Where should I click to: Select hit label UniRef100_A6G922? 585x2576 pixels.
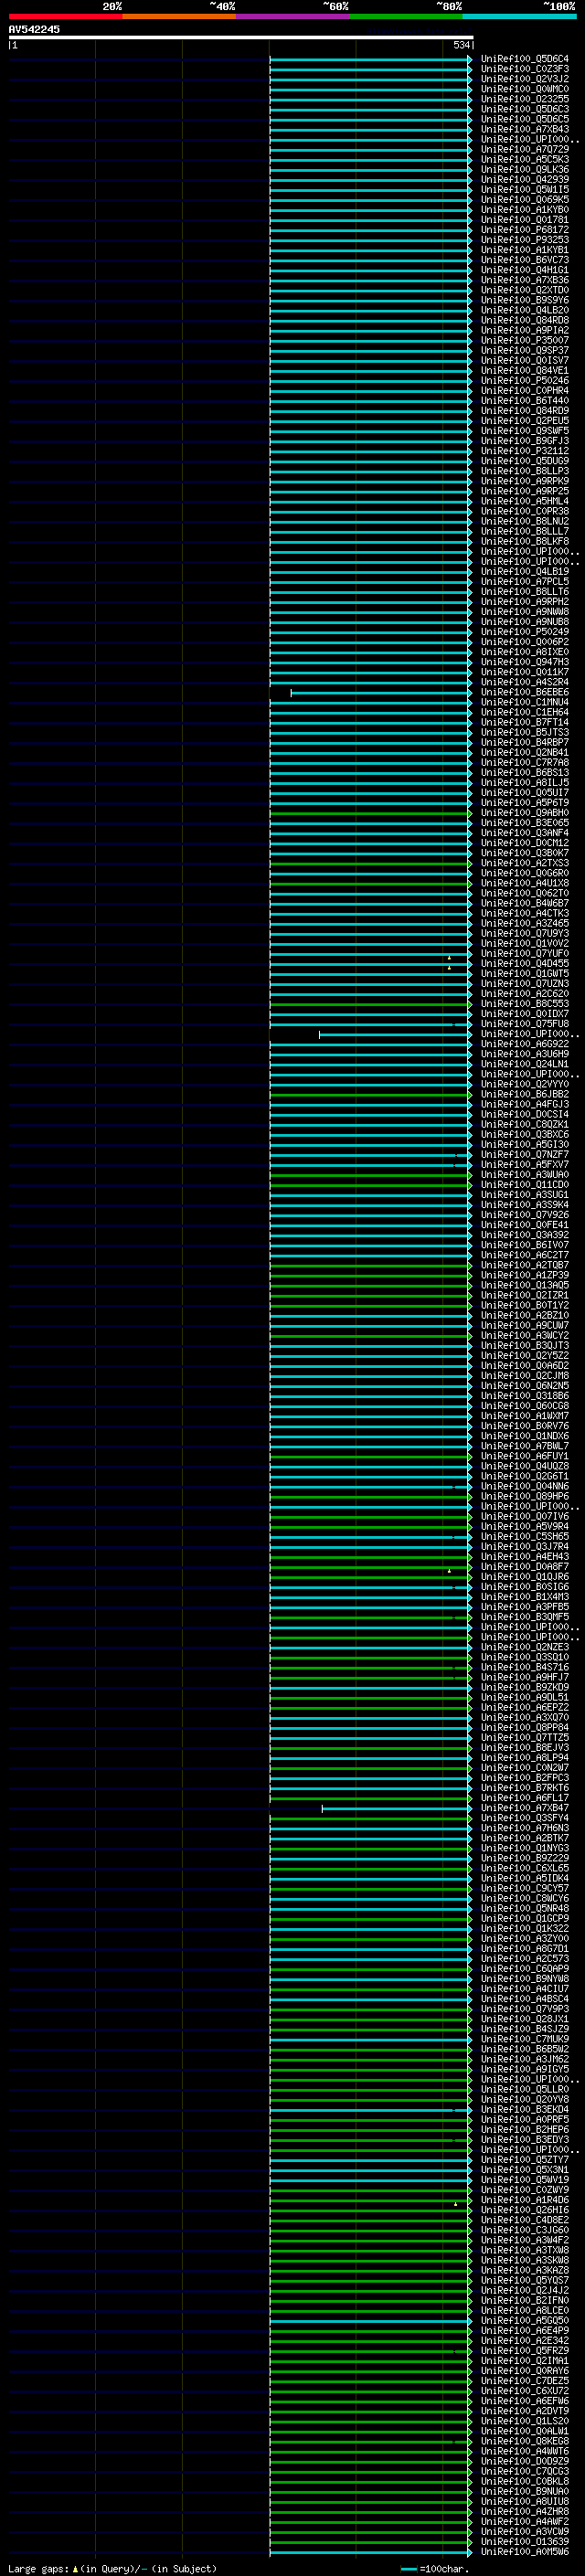tap(524, 1044)
